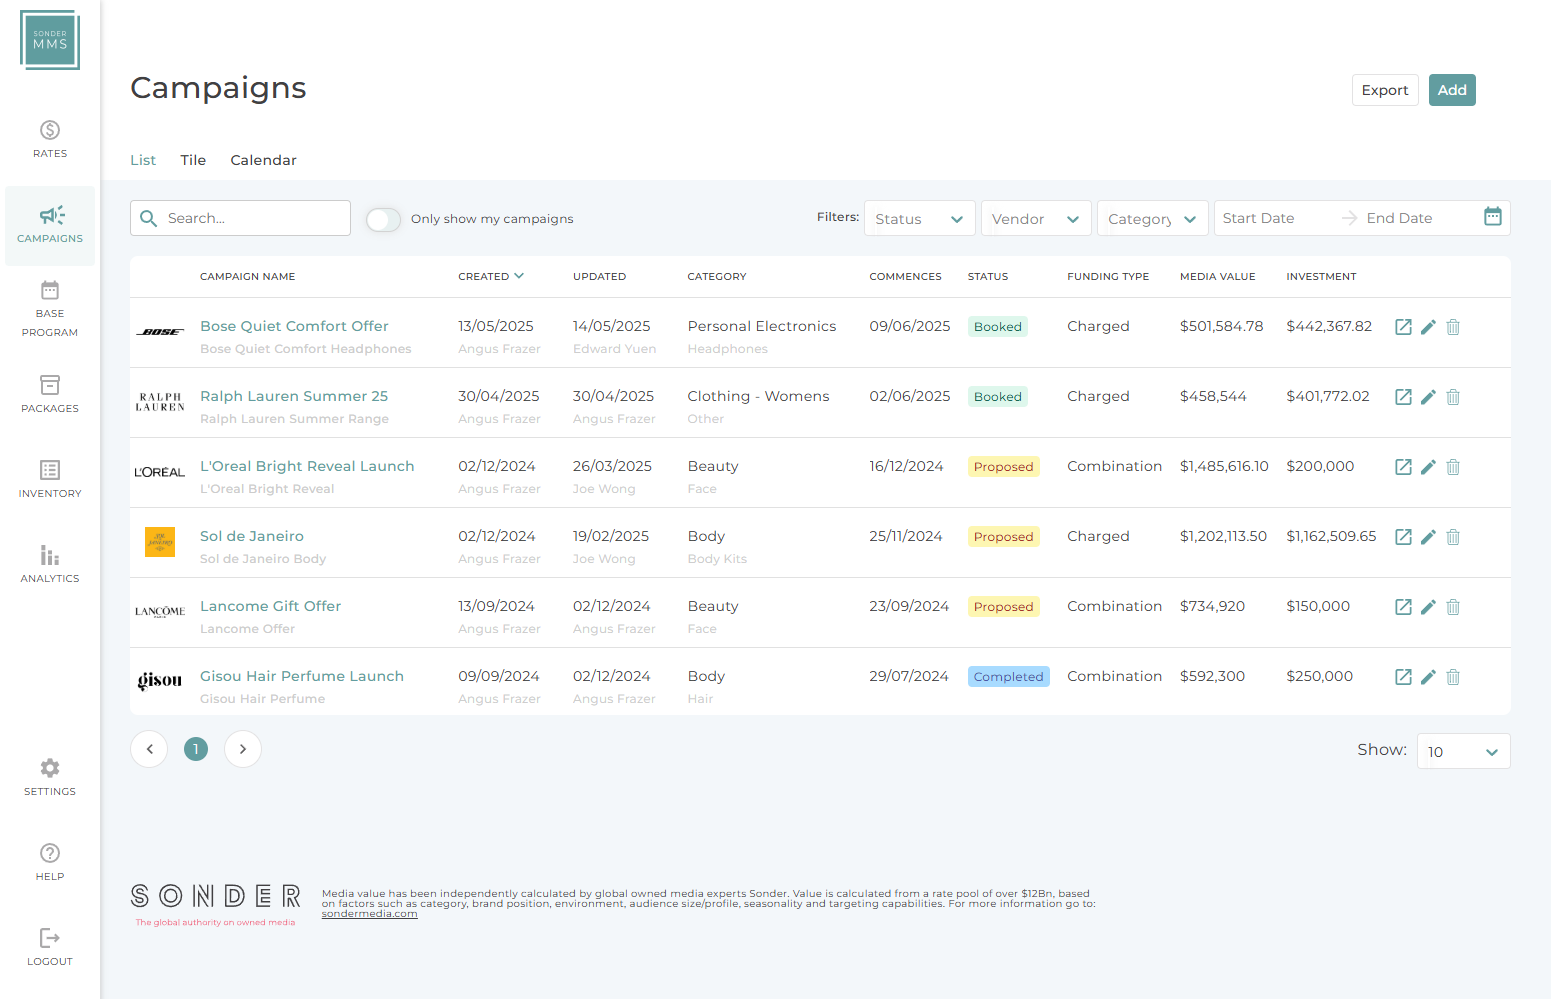Sort by the Created column

490,276
